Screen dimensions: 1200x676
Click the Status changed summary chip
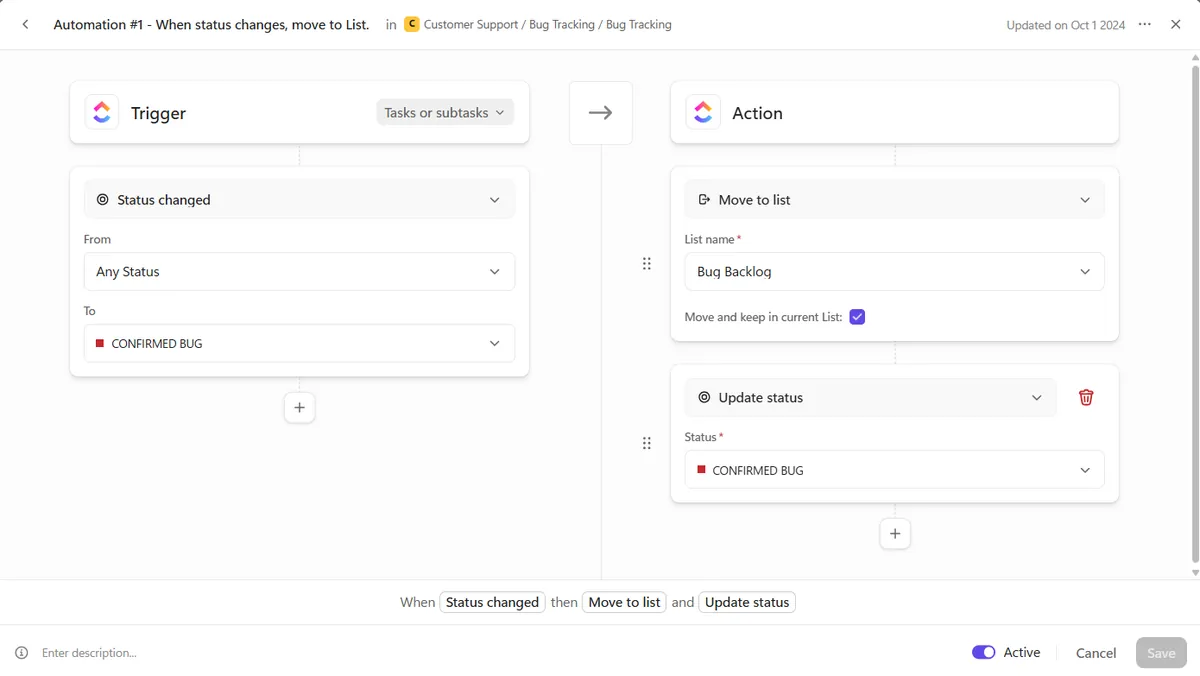[x=492, y=602]
